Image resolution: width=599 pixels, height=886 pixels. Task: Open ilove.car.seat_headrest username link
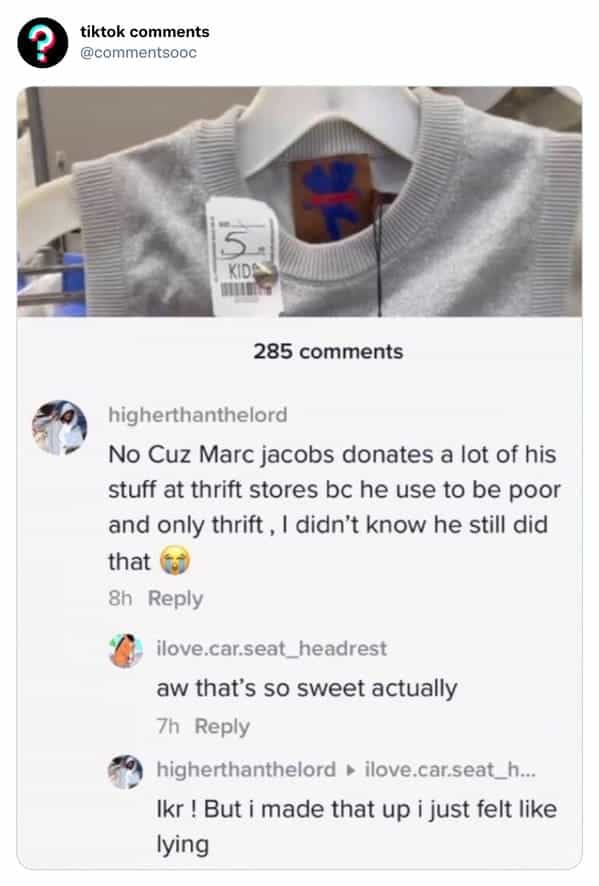point(272,649)
